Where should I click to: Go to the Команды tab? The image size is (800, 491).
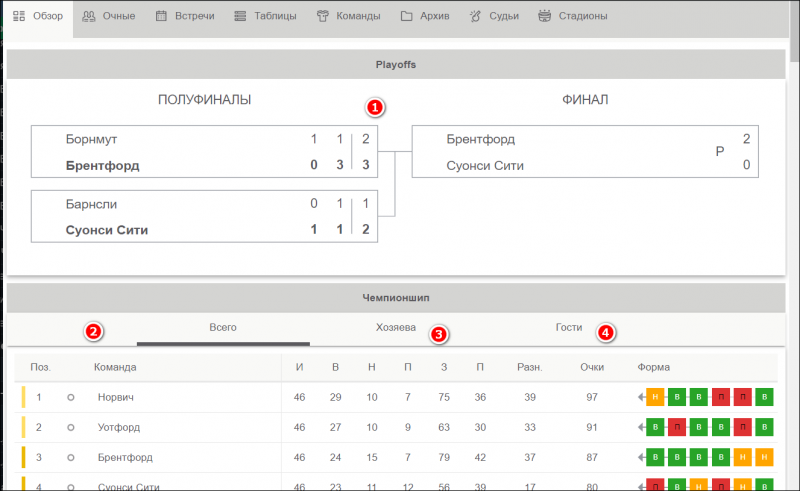point(349,16)
